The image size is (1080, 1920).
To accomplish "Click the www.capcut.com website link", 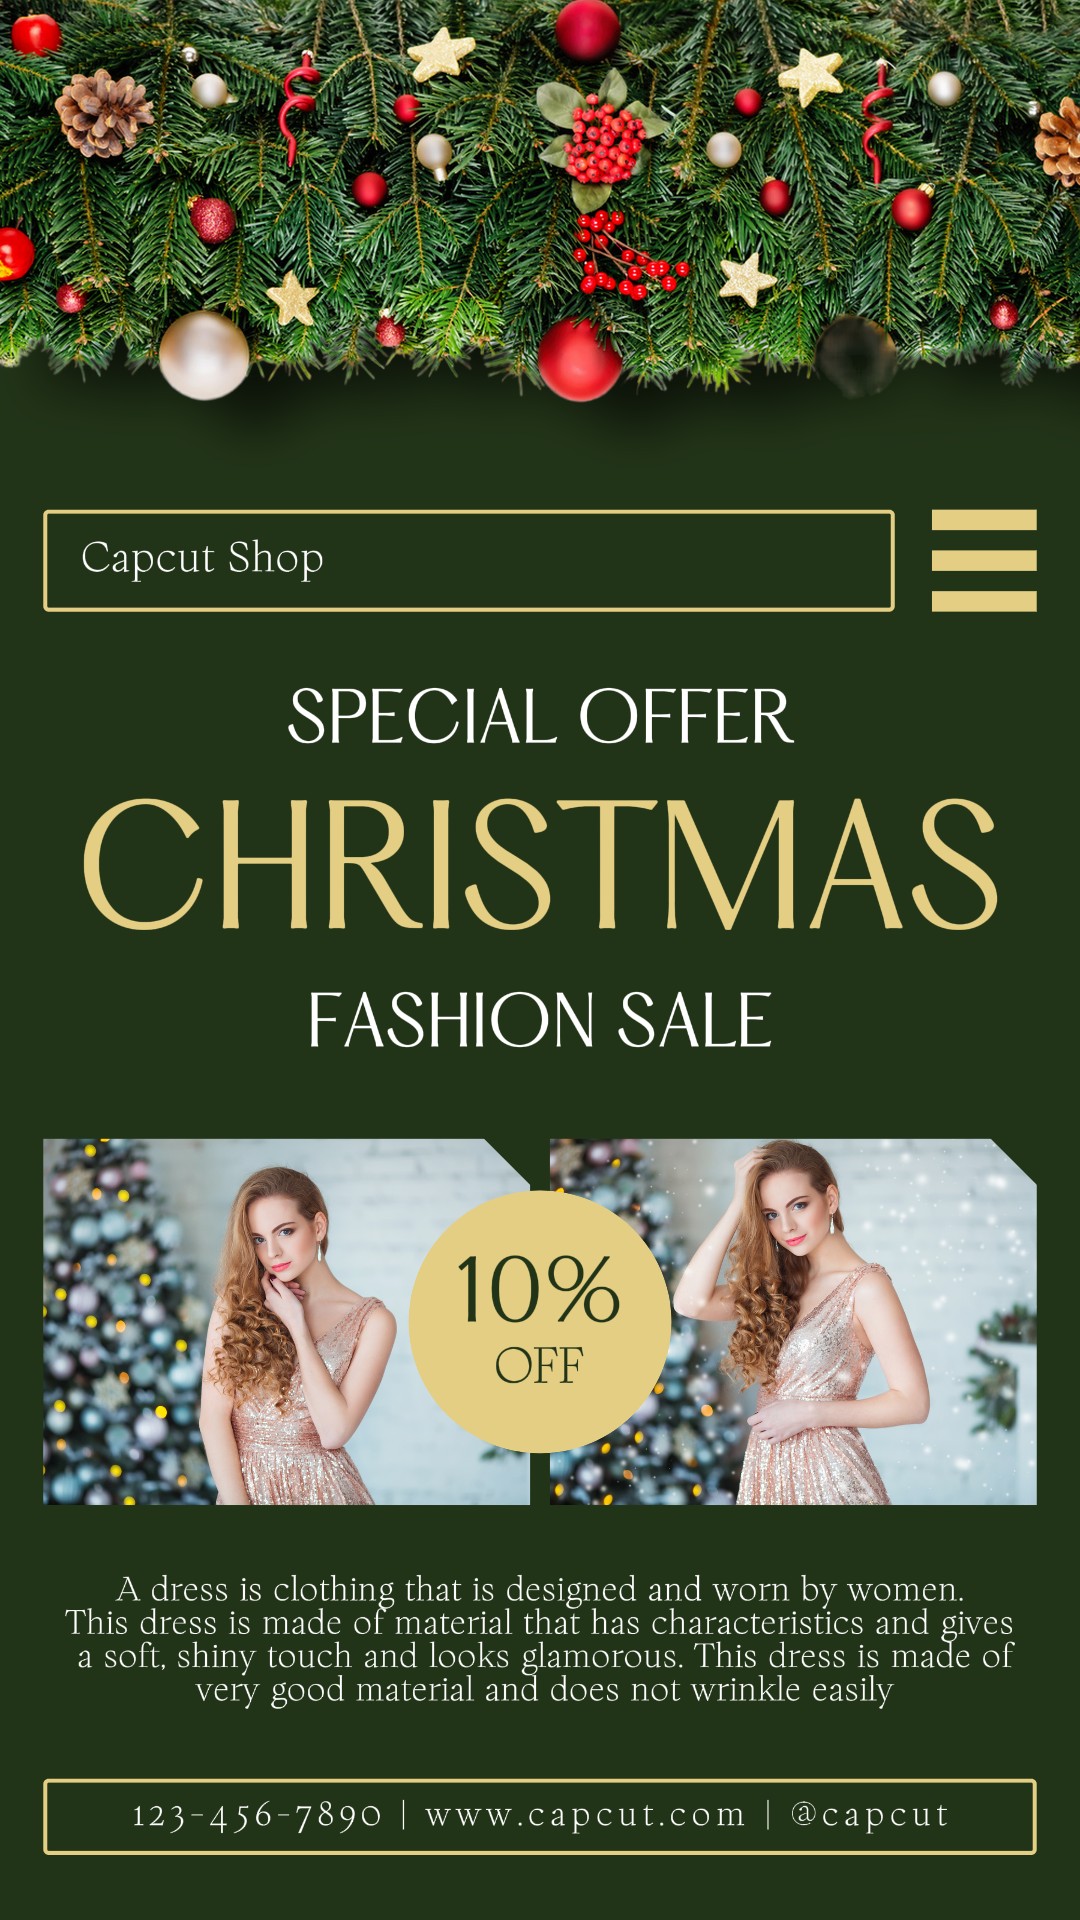I will pos(586,1815).
